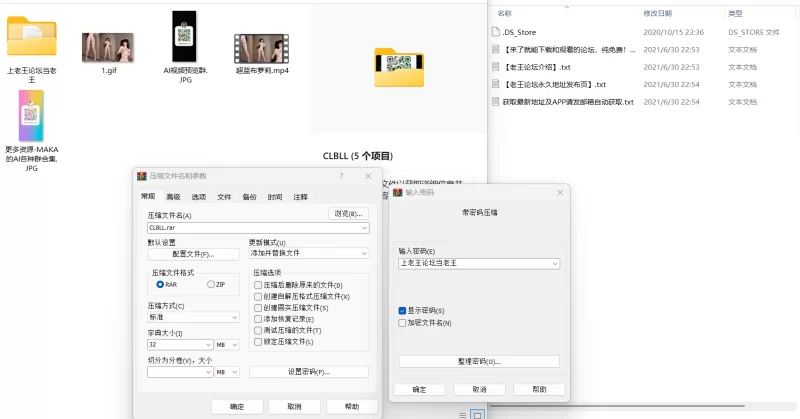800x419 pixels.
Task: Select the 上老王论坛当老王 folder icon
Action: 32,36
